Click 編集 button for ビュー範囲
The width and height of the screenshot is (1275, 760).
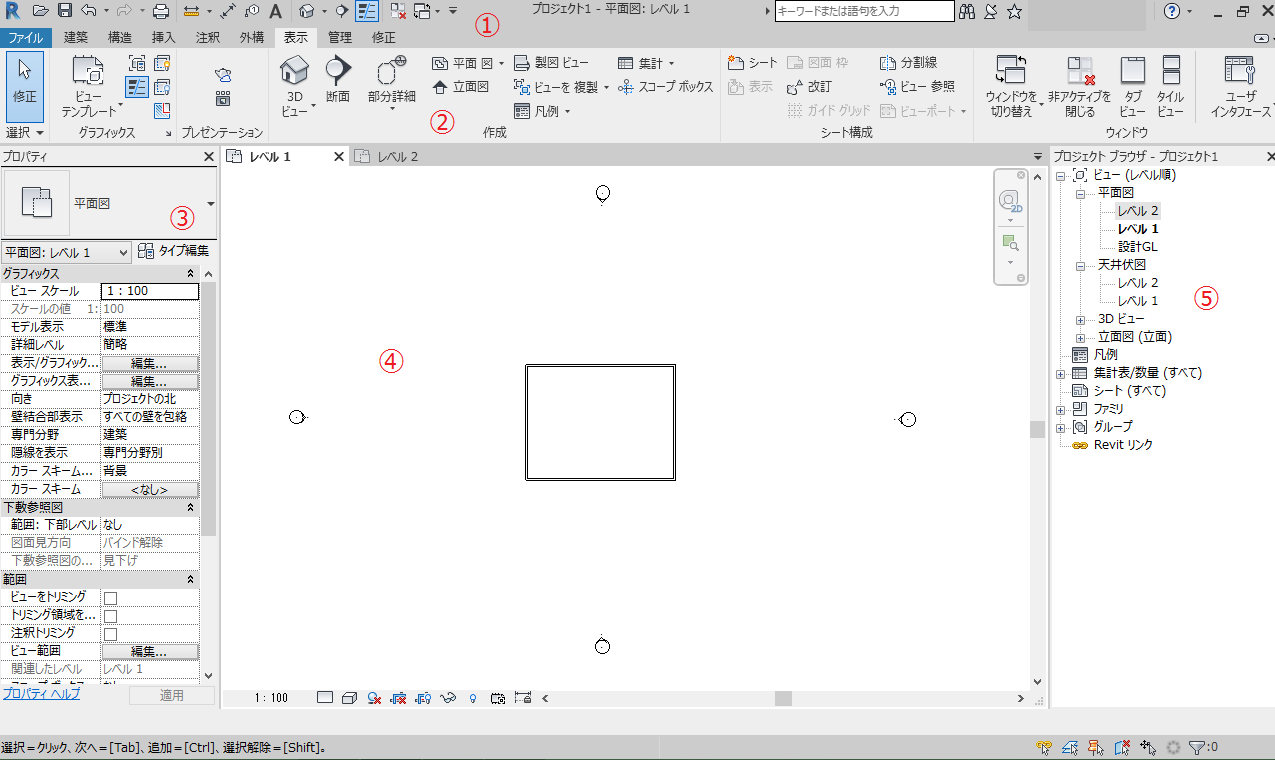(x=149, y=651)
